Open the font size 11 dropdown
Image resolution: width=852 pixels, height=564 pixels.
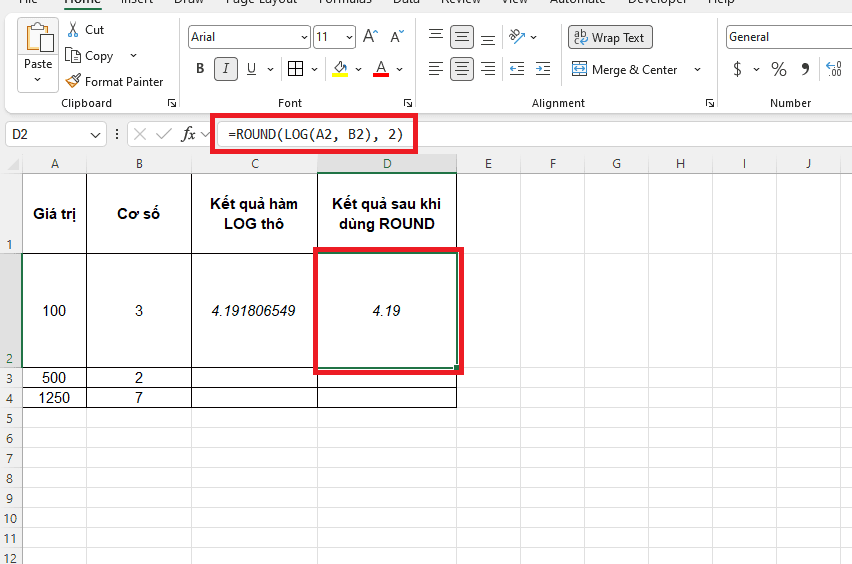tap(349, 37)
